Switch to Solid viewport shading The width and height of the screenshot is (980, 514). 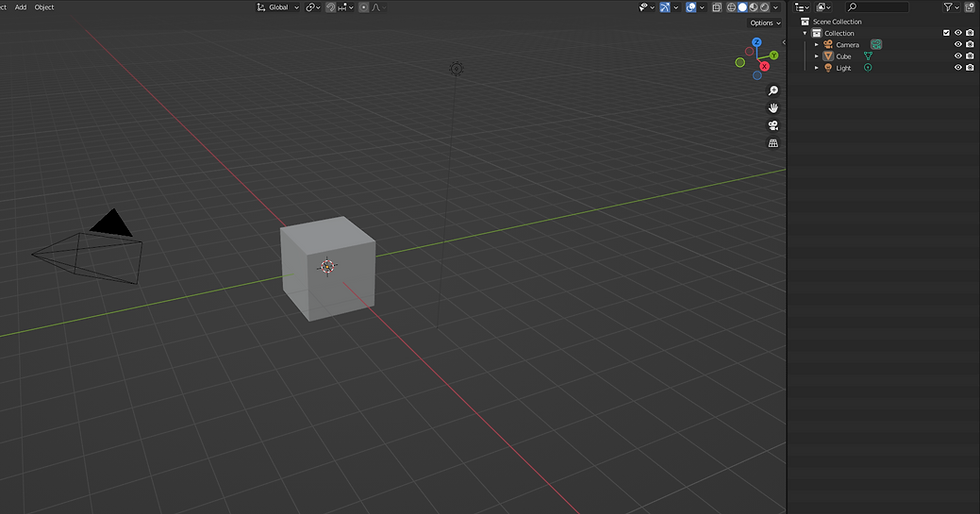tap(742, 8)
